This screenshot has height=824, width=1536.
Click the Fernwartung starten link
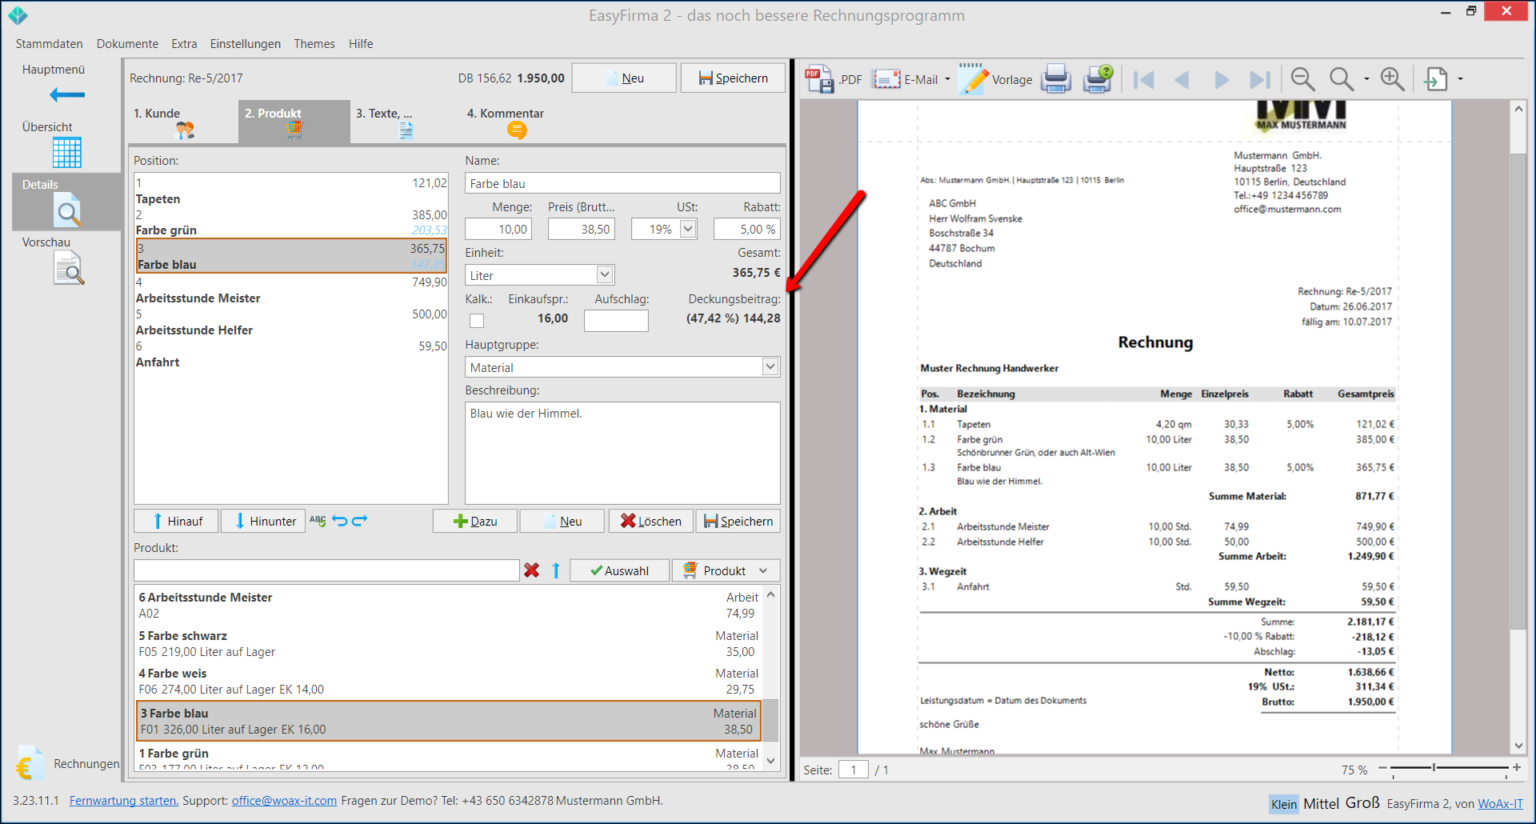(x=124, y=801)
